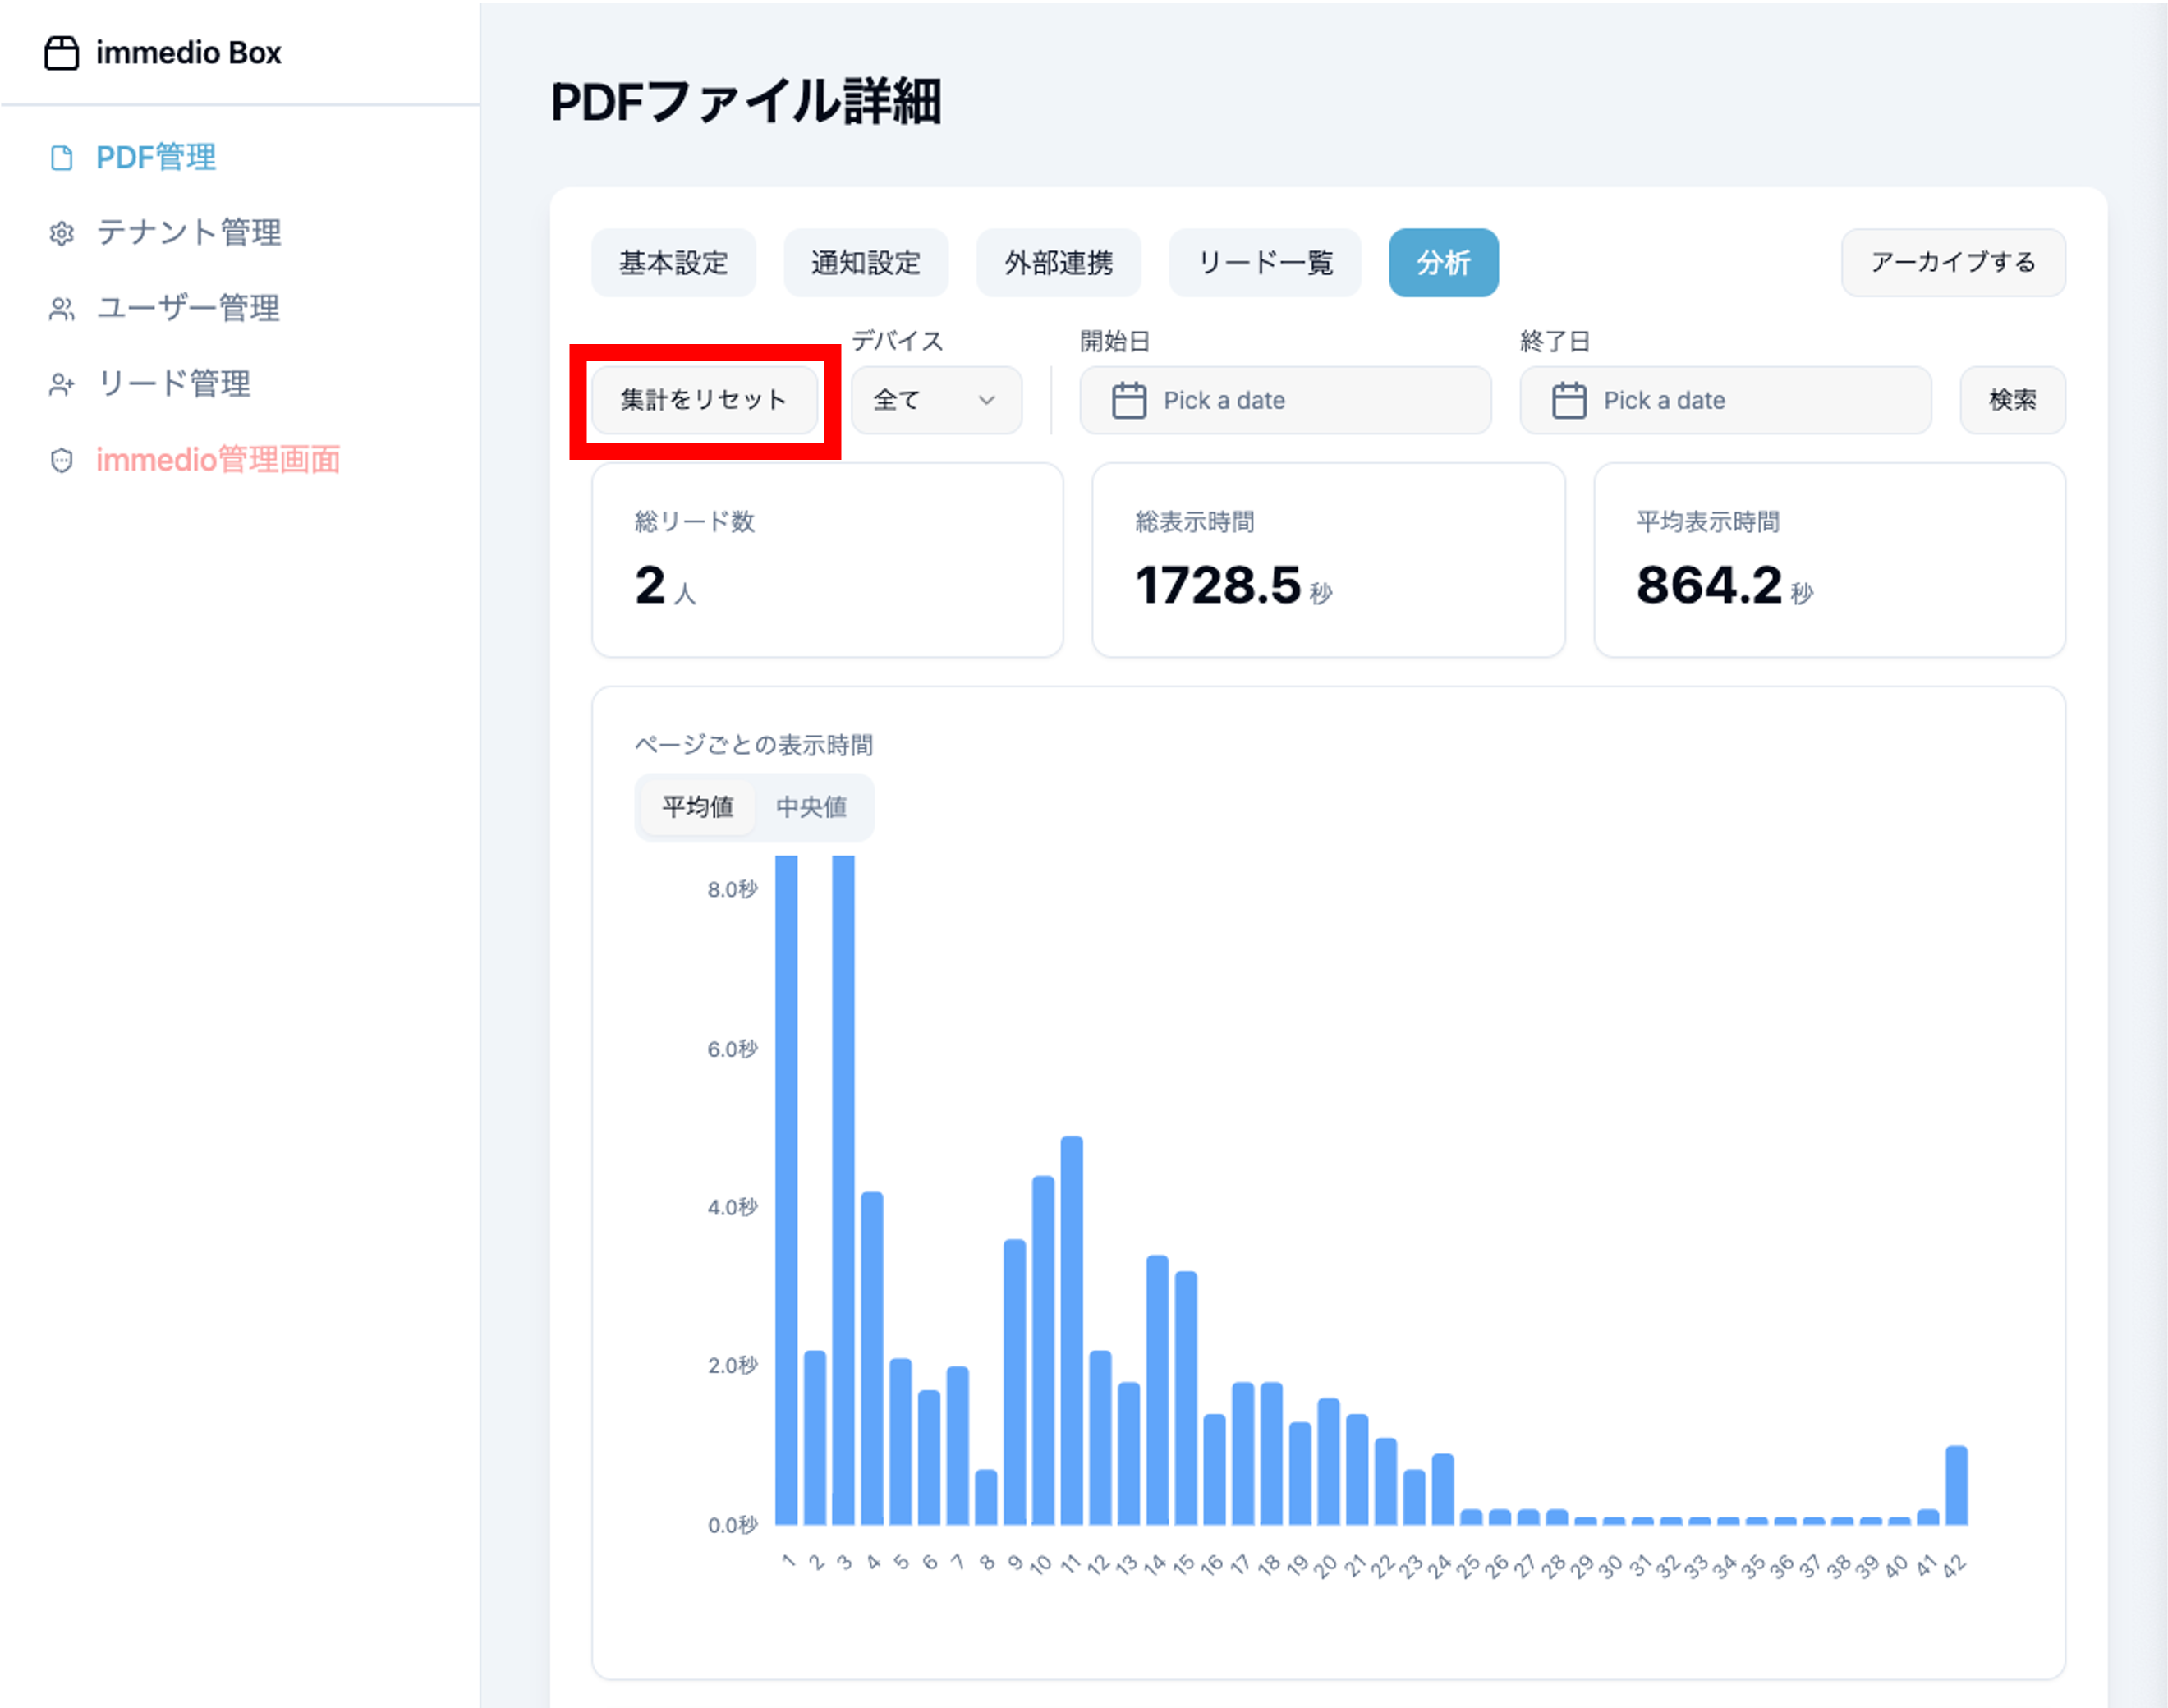
Task: Click the アーカイブする button
Action: click(1952, 262)
